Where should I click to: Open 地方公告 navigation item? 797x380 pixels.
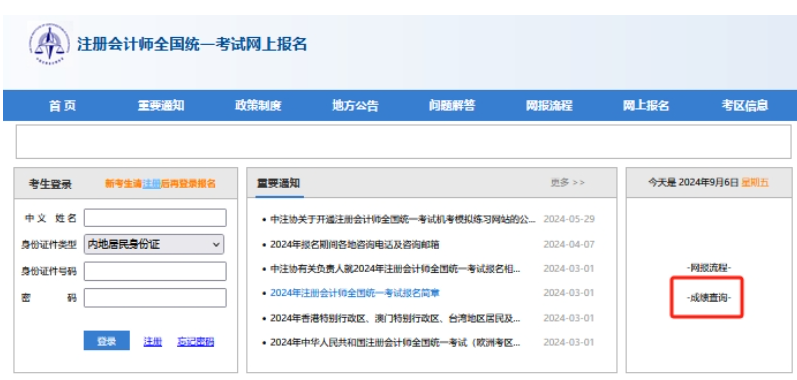point(355,106)
